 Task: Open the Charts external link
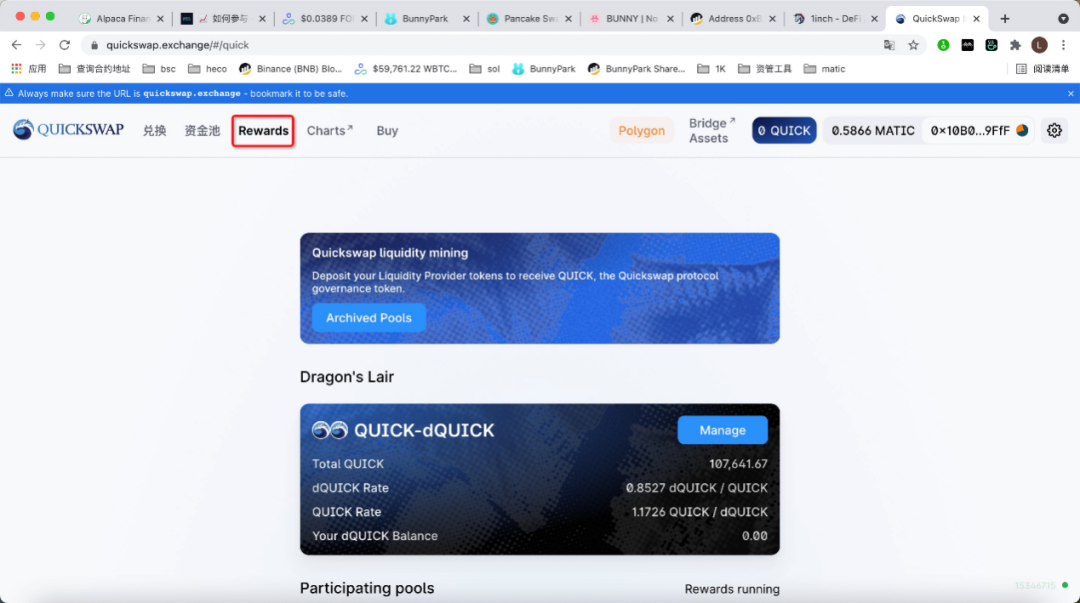(x=330, y=130)
